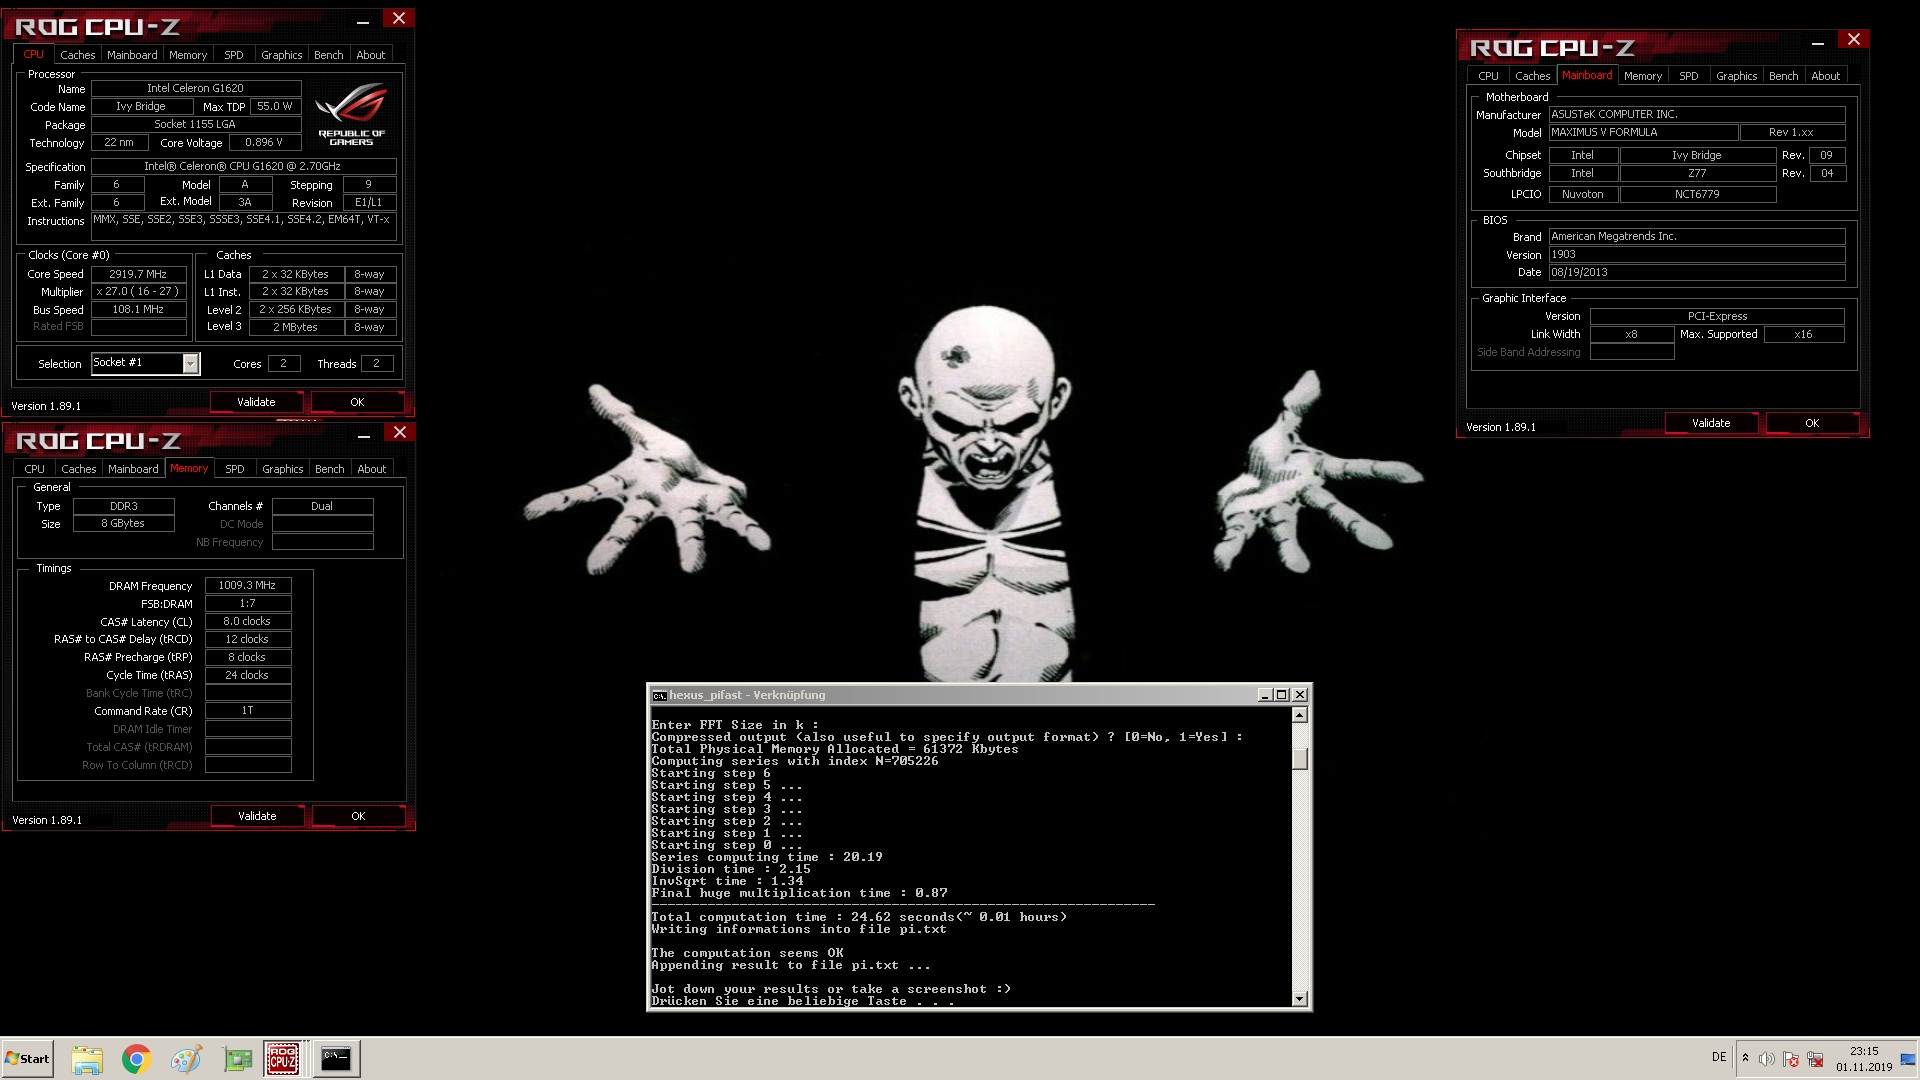Click the DRAM Frequency value 1009.3 MHz
Screen dimensions: 1920x1080
pos(248,586)
